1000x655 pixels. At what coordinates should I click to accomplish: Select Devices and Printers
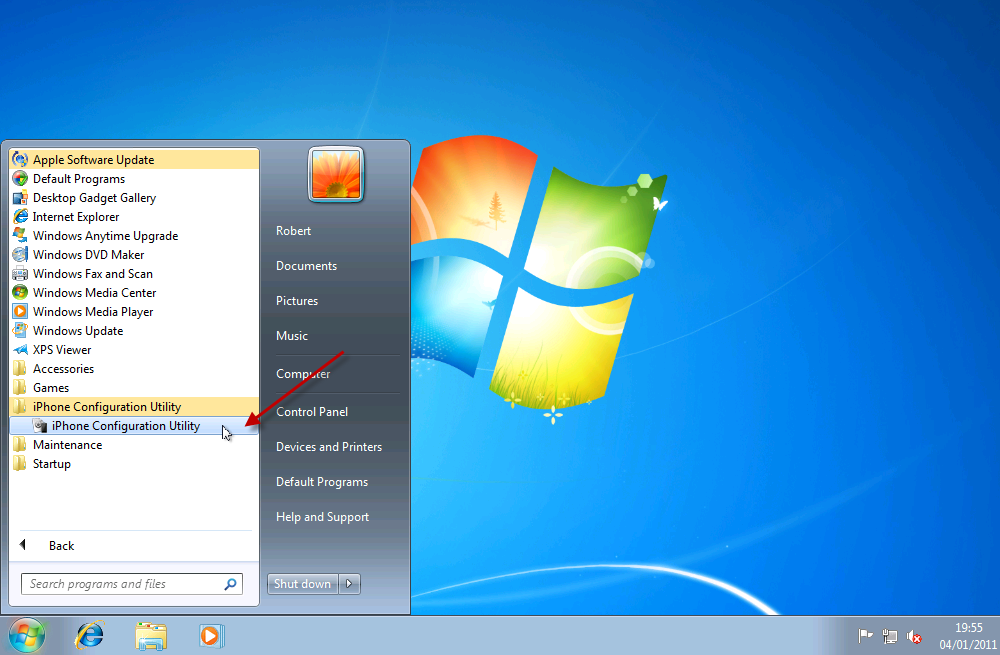pos(328,447)
